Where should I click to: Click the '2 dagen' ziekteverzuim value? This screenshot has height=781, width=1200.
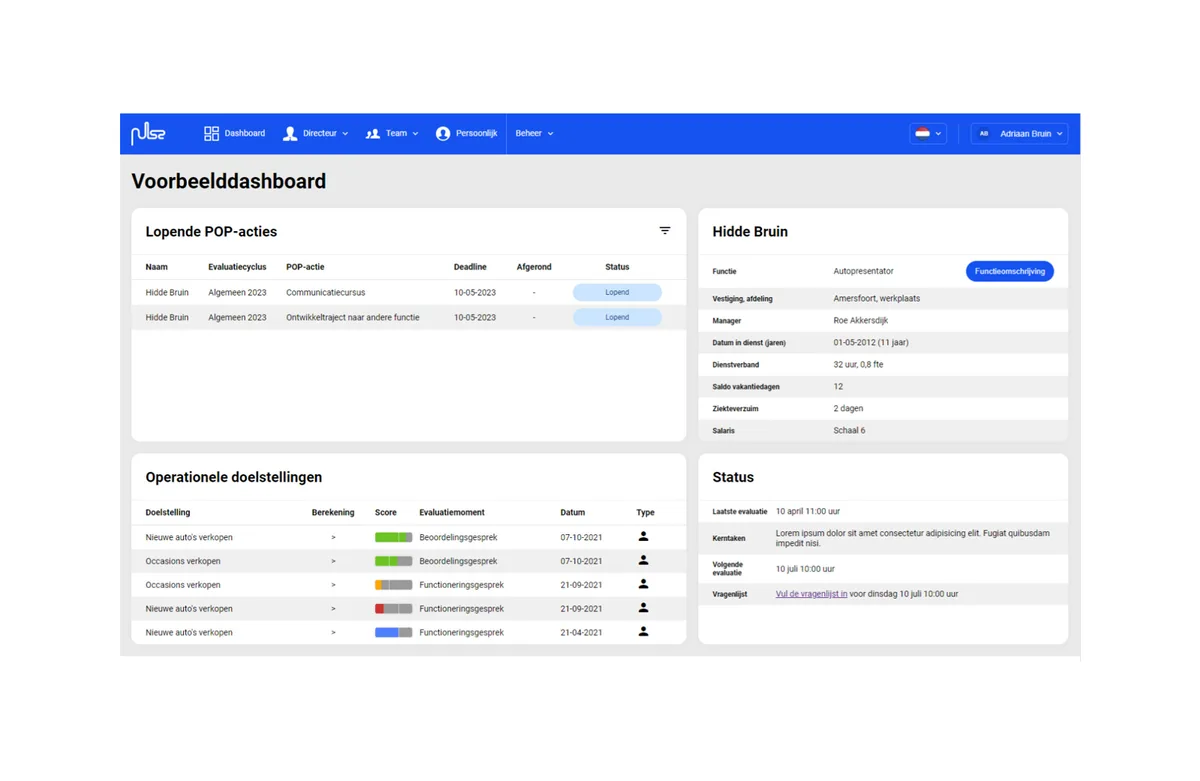point(849,408)
